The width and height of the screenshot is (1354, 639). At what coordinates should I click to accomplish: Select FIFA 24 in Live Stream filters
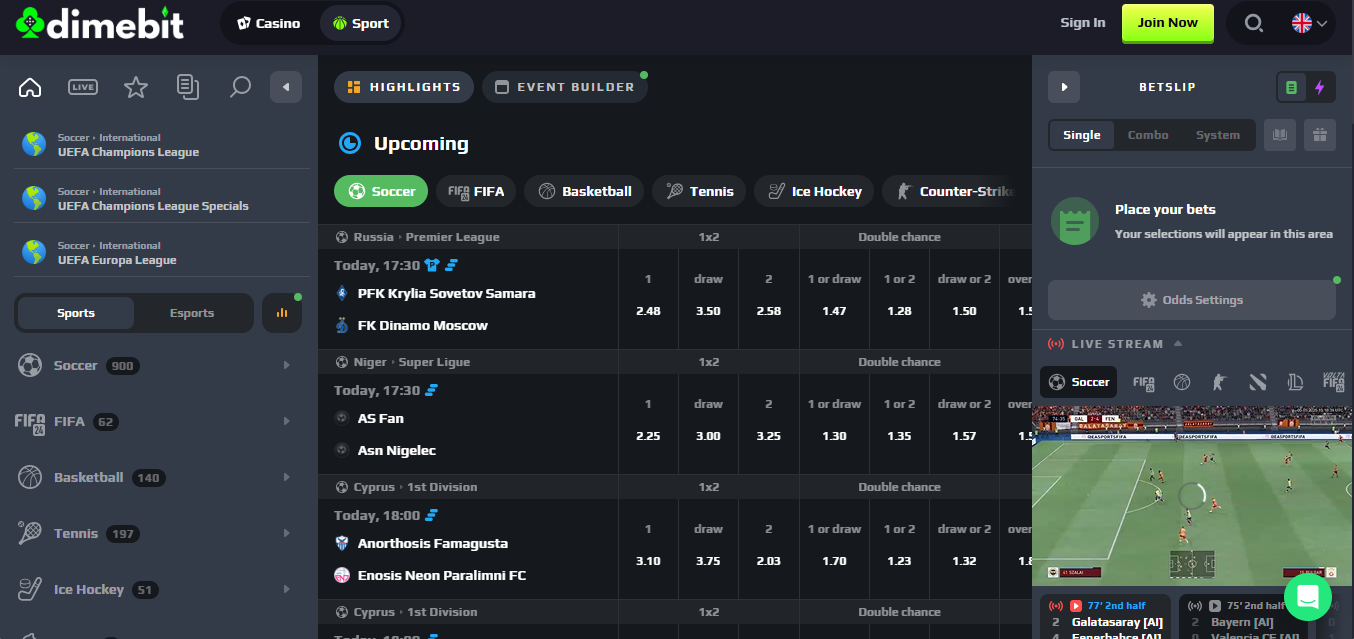pos(1143,382)
